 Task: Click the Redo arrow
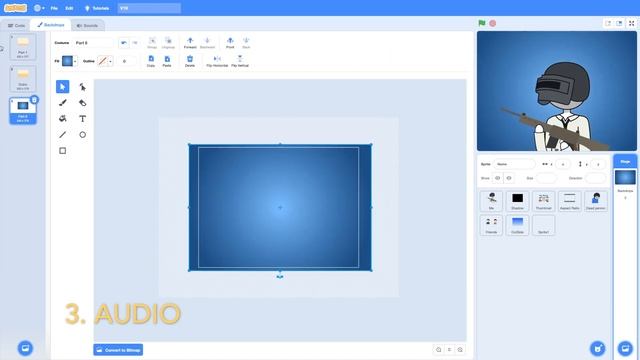point(135,42)
